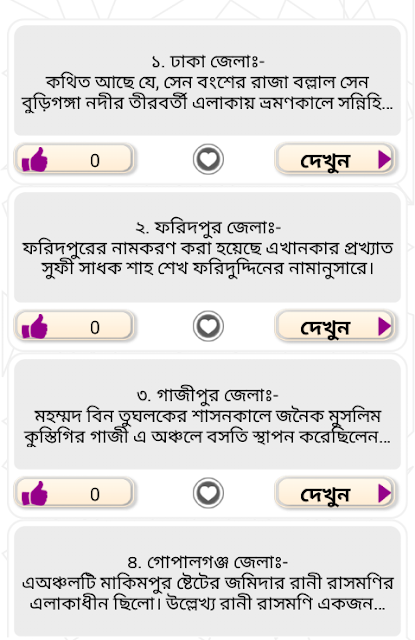Open দেখুন for গাজীপুর জেলা entry

335,493
